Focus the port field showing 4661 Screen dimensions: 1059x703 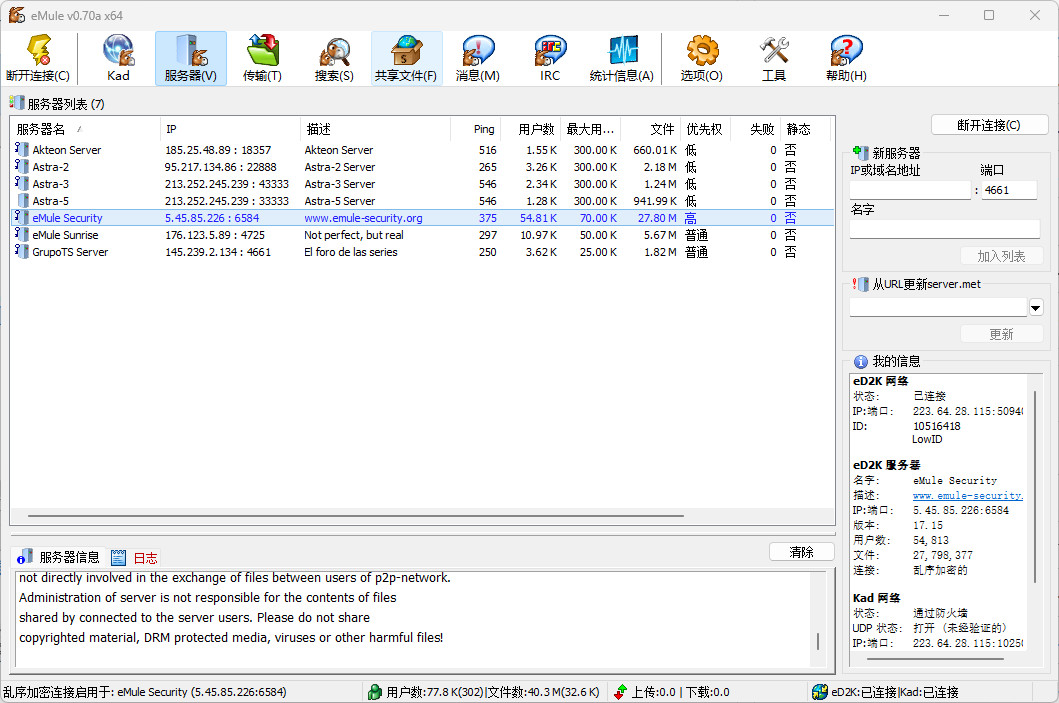pyautogui.click(x=1009, y=190)
